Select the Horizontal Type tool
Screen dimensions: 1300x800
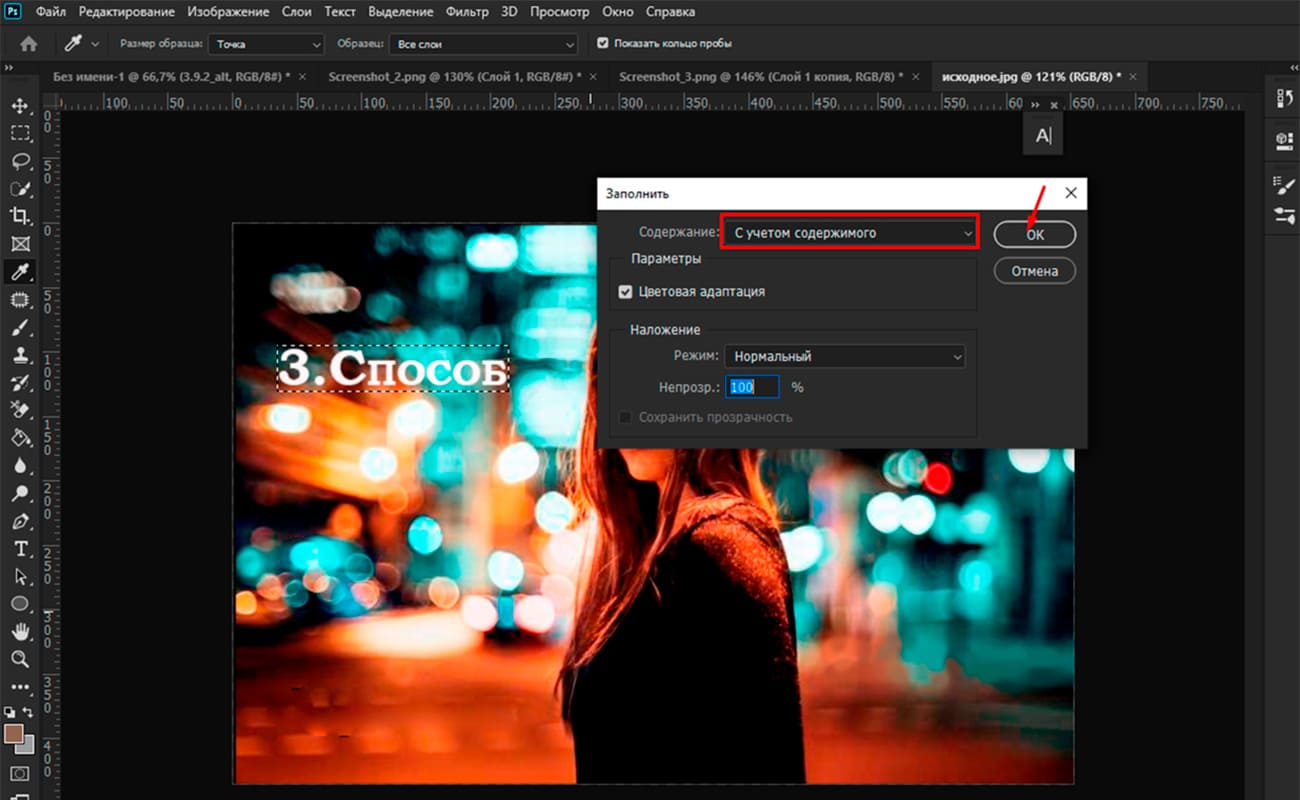(22, 549)
